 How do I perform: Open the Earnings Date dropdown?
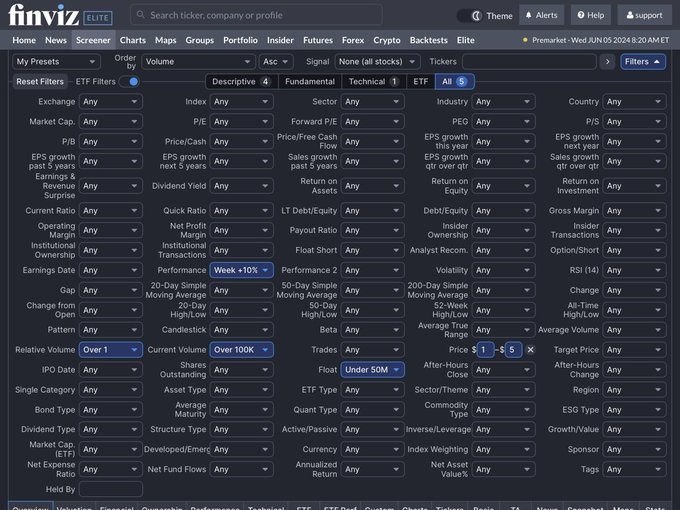tap(111, 270)
